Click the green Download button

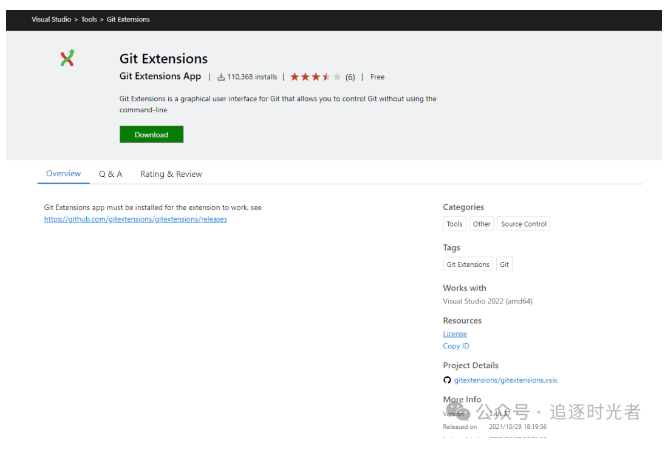(152, 135)
